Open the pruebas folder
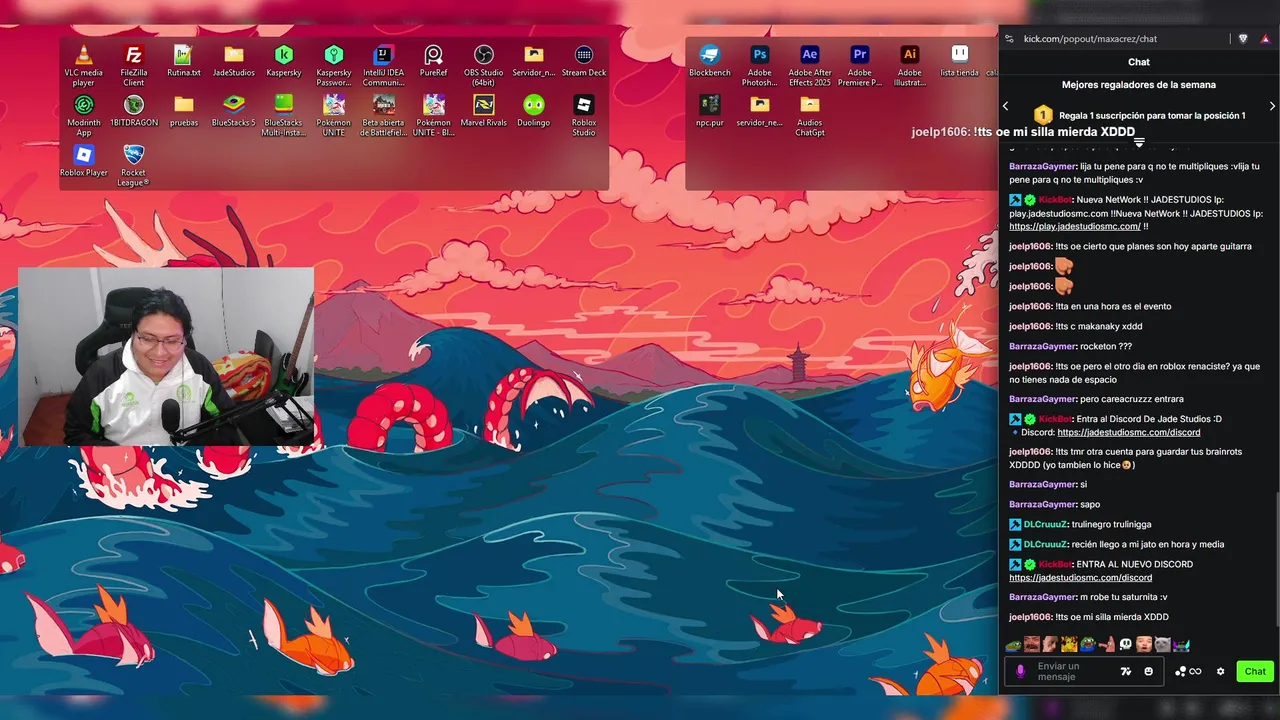Image resolution: width=1280 pixels, height=720 pixels. pos(183,110)
